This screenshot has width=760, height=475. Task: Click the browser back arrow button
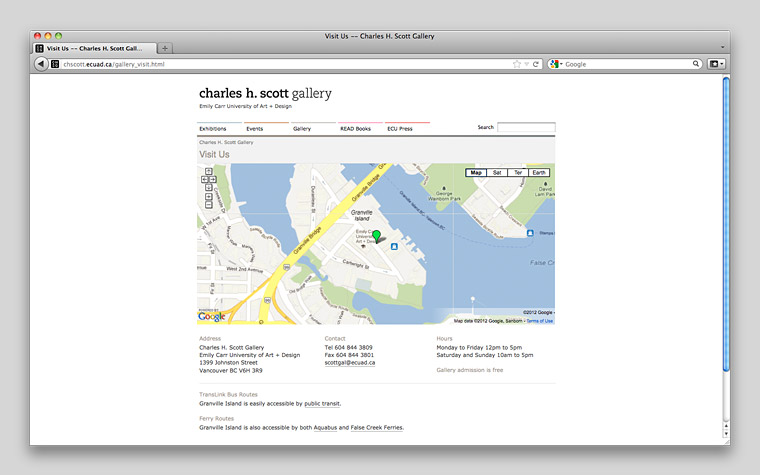pos(41,64)
